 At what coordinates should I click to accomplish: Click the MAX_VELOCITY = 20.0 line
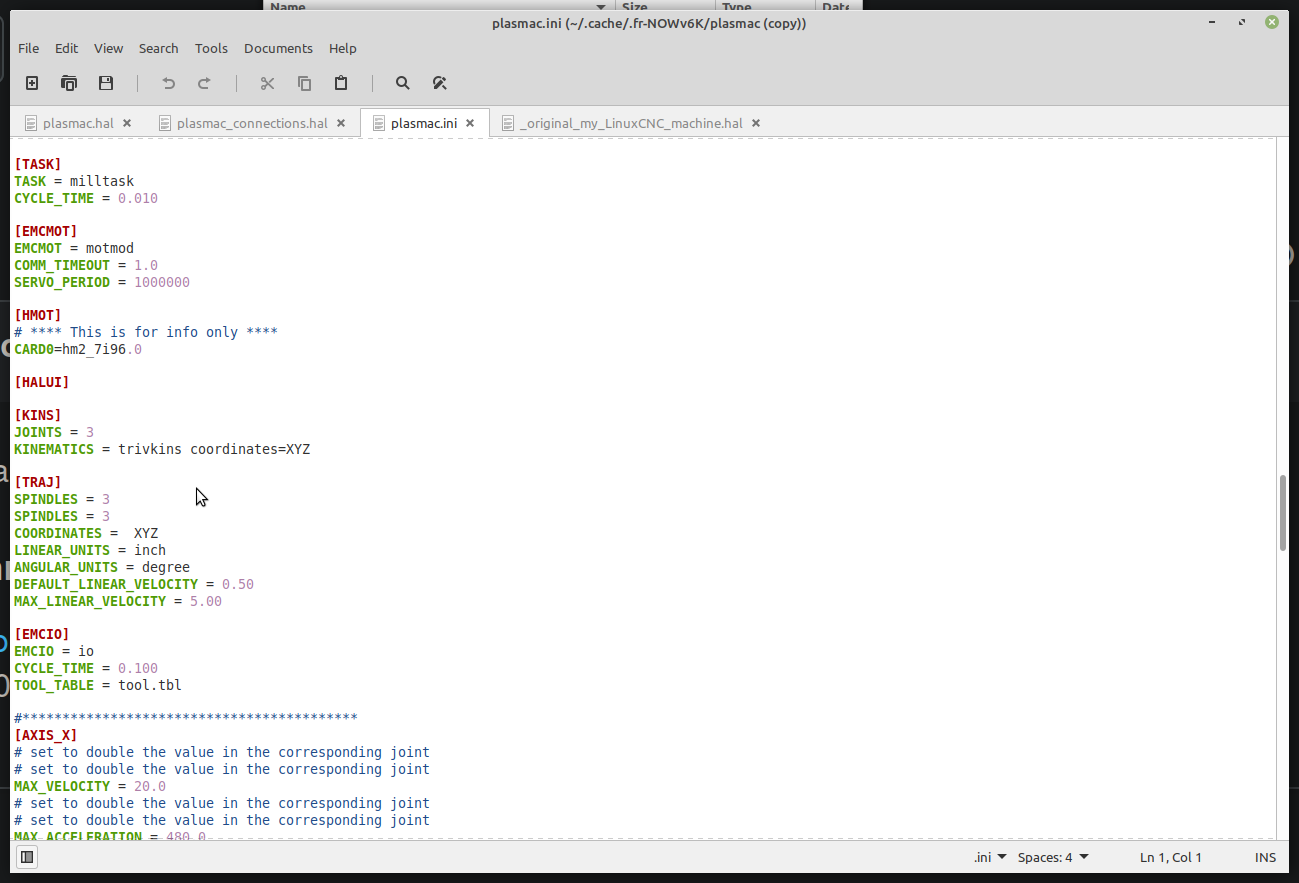coord(90,786)
